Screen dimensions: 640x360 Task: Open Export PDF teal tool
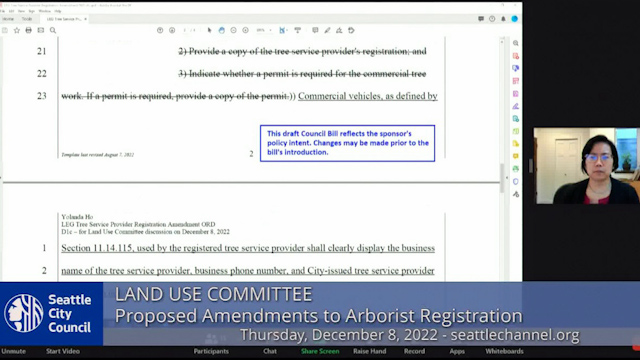click(516, 119)
